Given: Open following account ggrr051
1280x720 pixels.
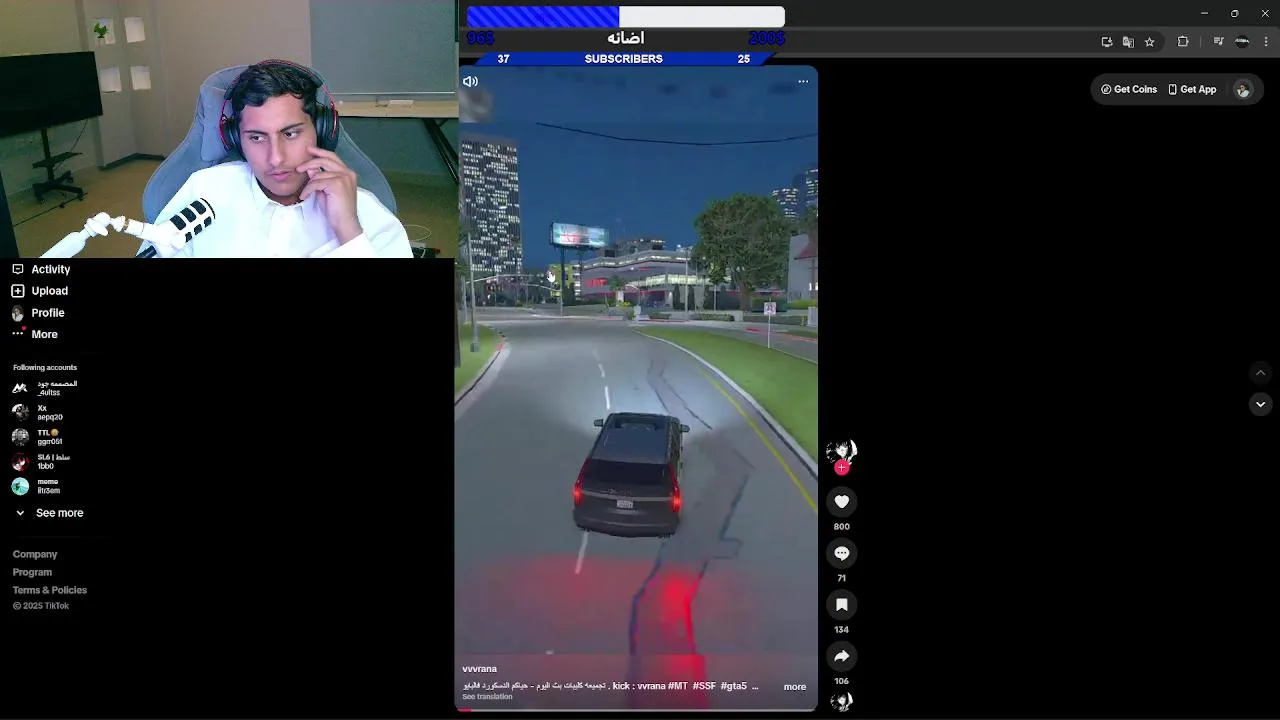Looking at the screenshot, I should pyautogui.click(x=38, y=437).
